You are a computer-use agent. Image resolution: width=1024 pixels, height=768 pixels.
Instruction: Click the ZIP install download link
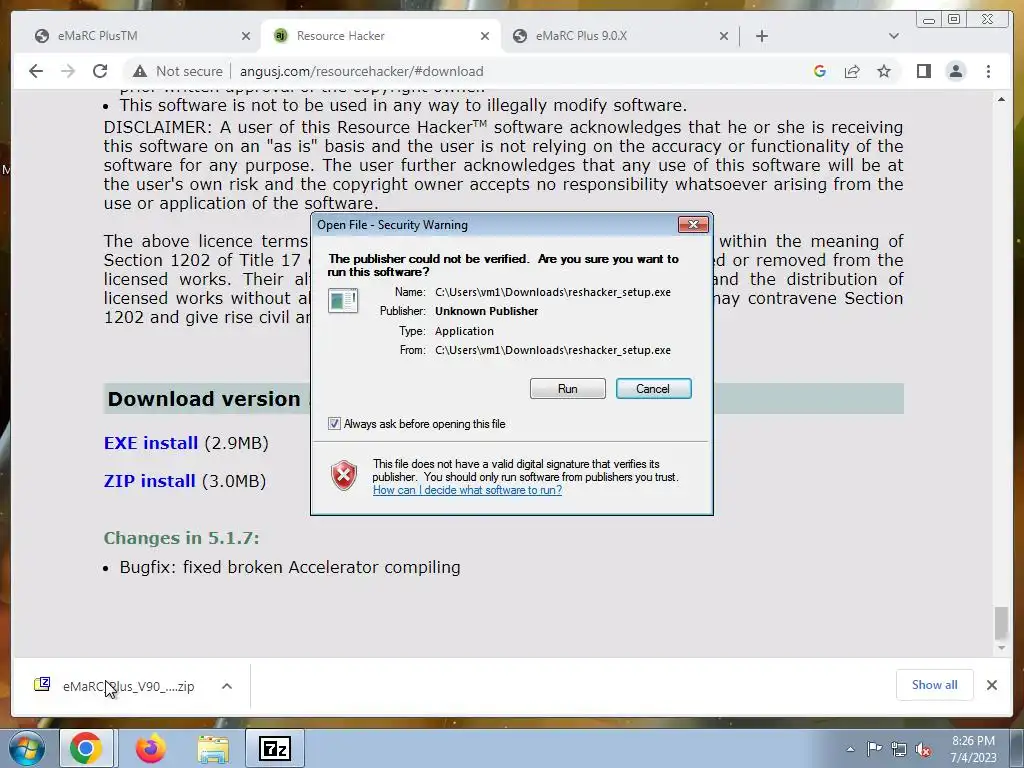pyautogui.click(x=150, y=481)
